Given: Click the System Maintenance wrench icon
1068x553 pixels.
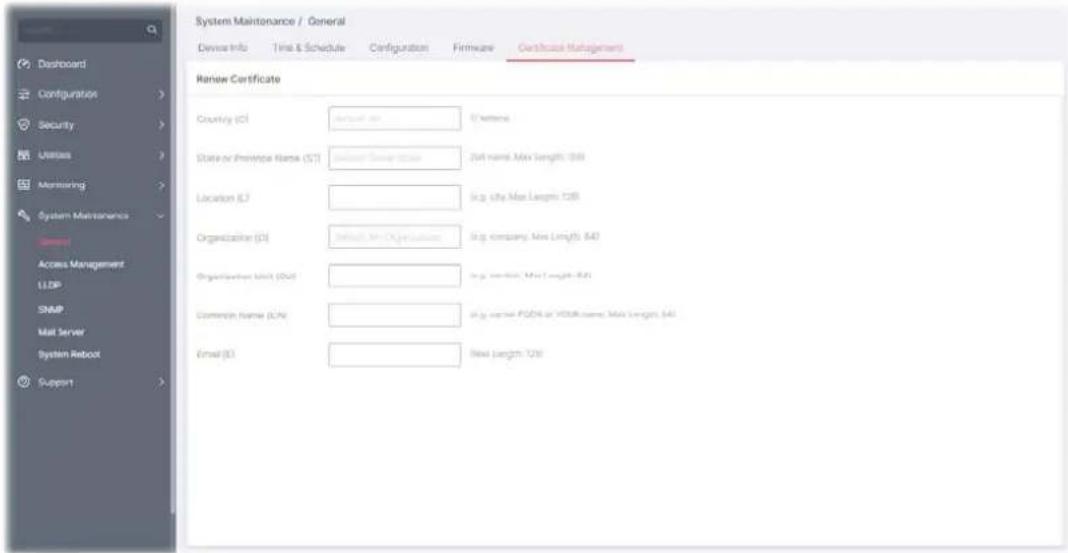Looking at the screenshot, I should 22,215.
